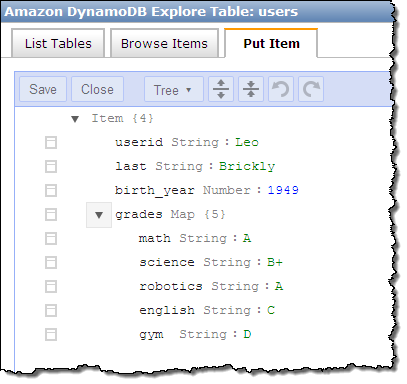Switch to the List Tables tab
The height and width of the screenshot is (384, 407).
coord(58,43)
